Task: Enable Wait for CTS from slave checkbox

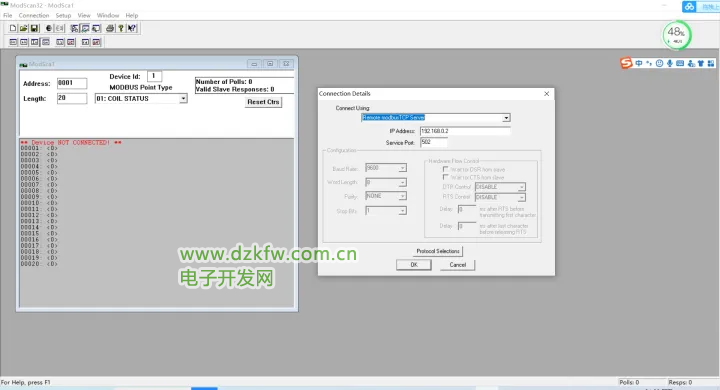Action: coord(445,177)
